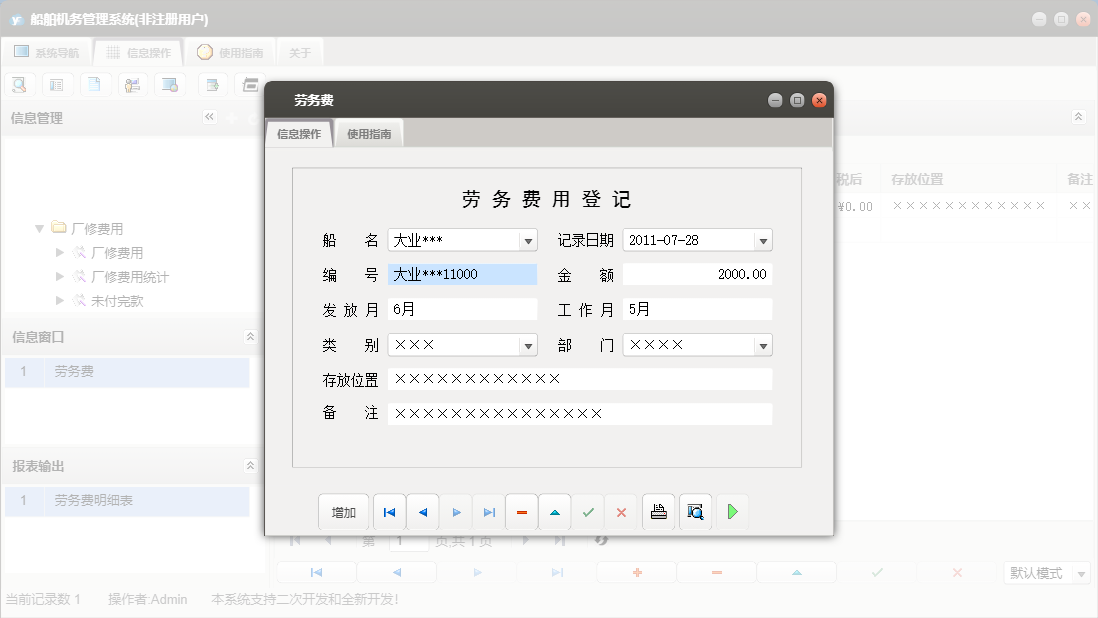
Task: Click the green run arrow in the dialog toolbar
Action: pos(732,511)
